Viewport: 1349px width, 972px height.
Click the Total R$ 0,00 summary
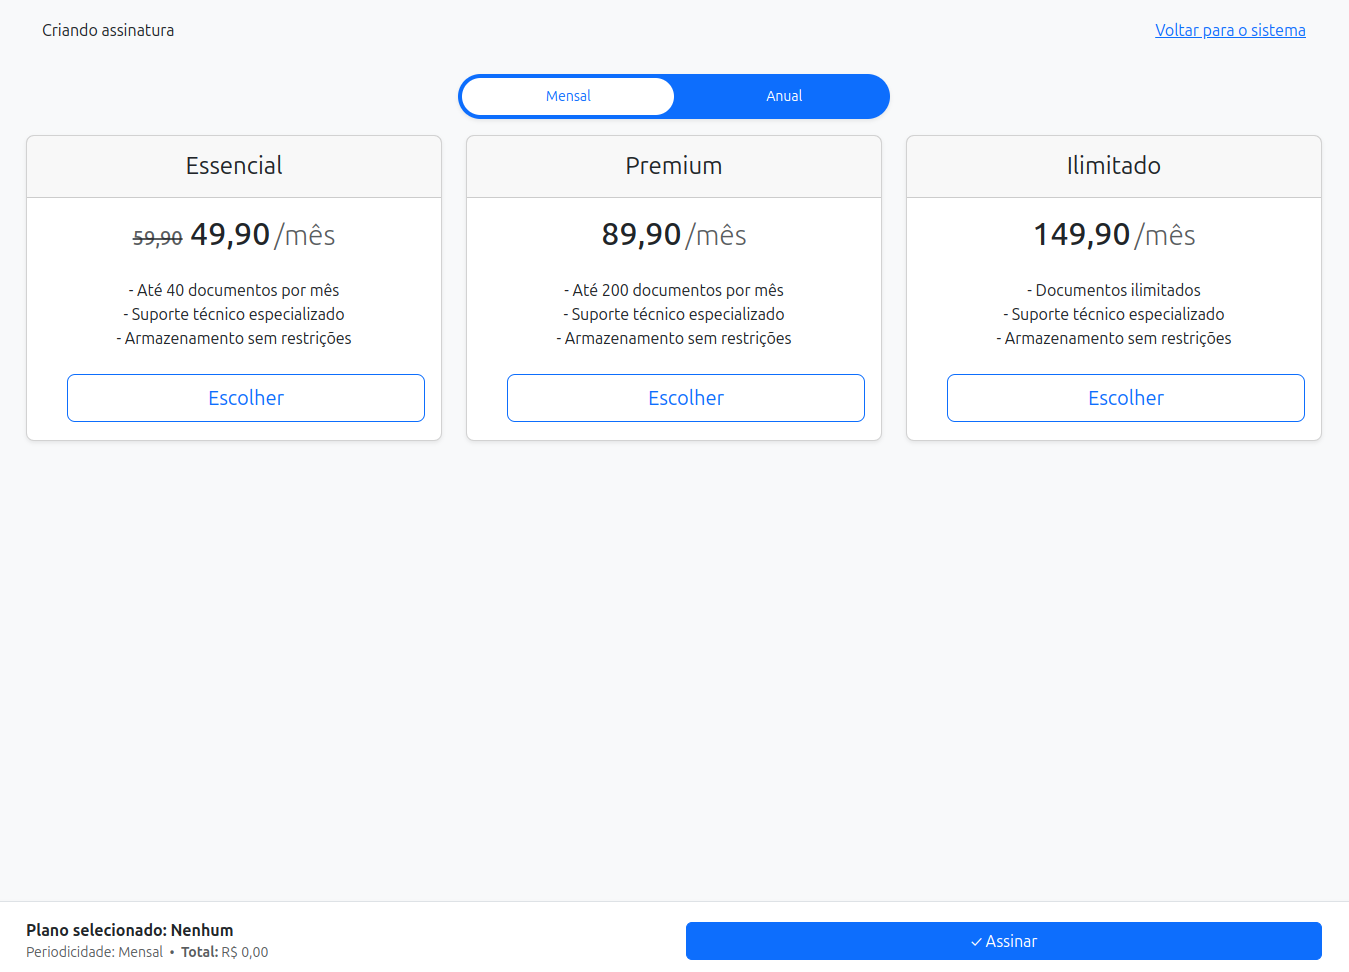225,952
